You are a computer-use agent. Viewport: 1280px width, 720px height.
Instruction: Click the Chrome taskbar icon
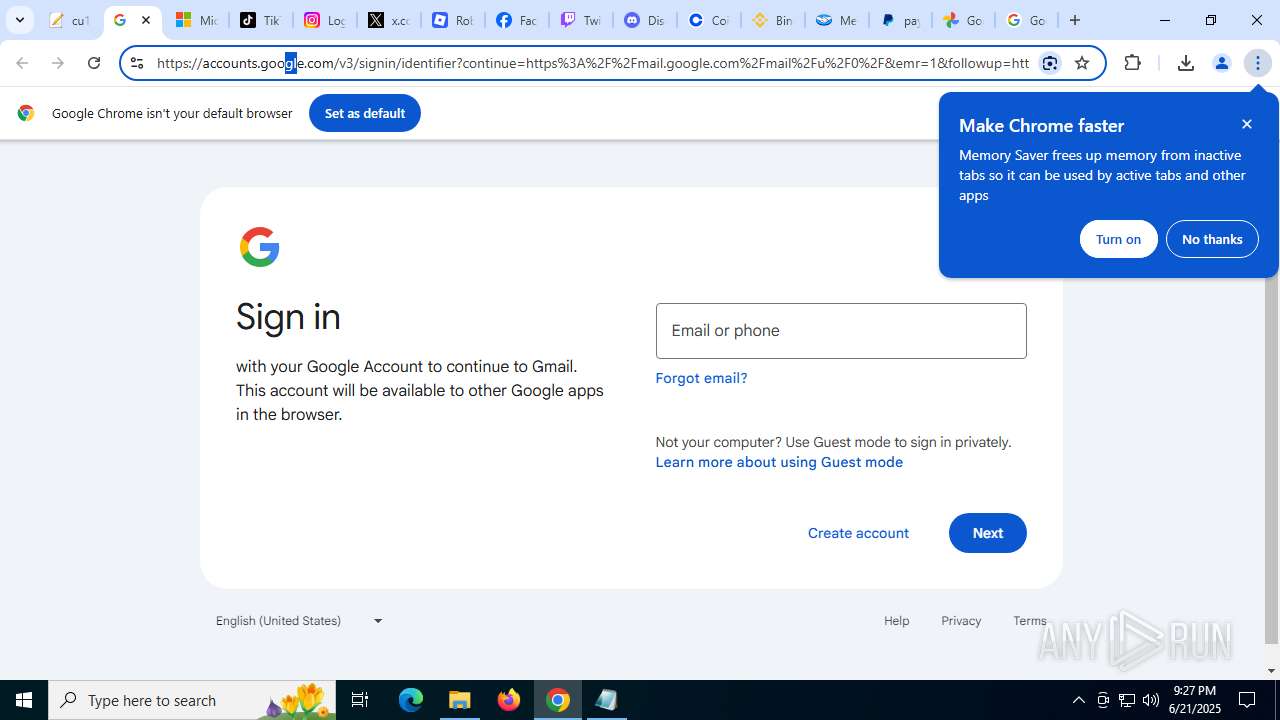[x=558, y=700]
